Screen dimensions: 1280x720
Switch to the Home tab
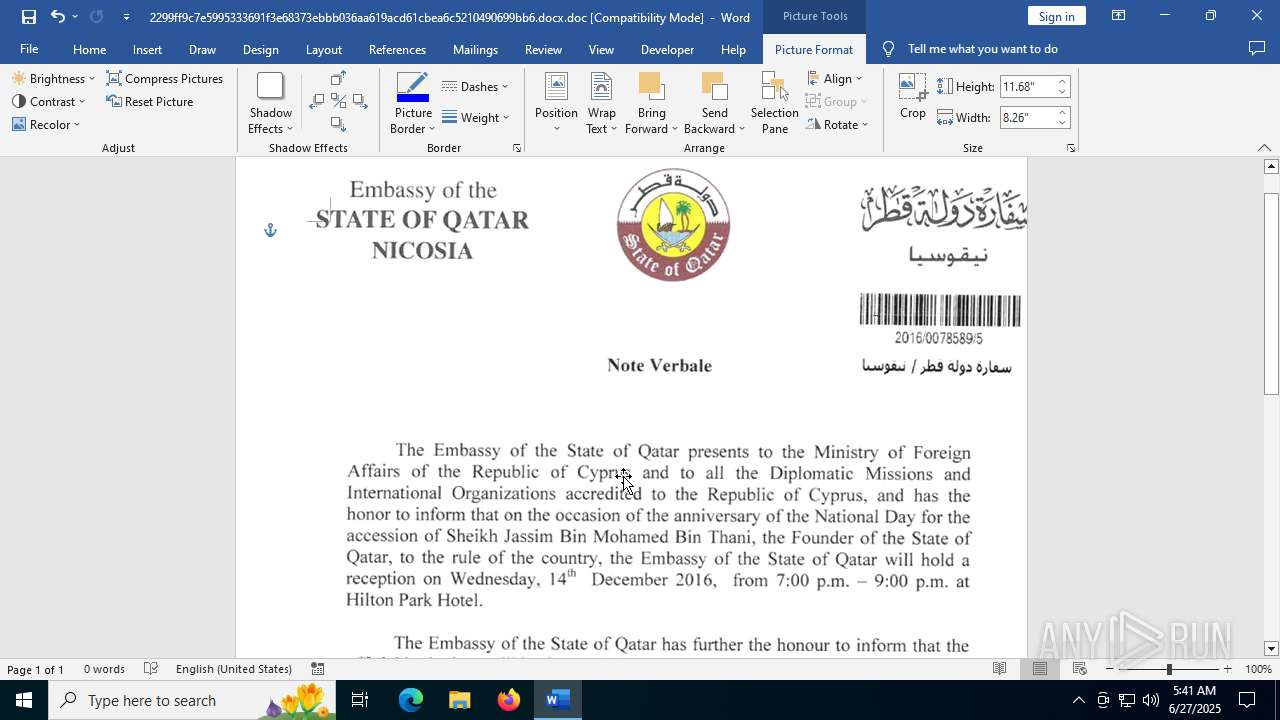(x=89, y=49)
